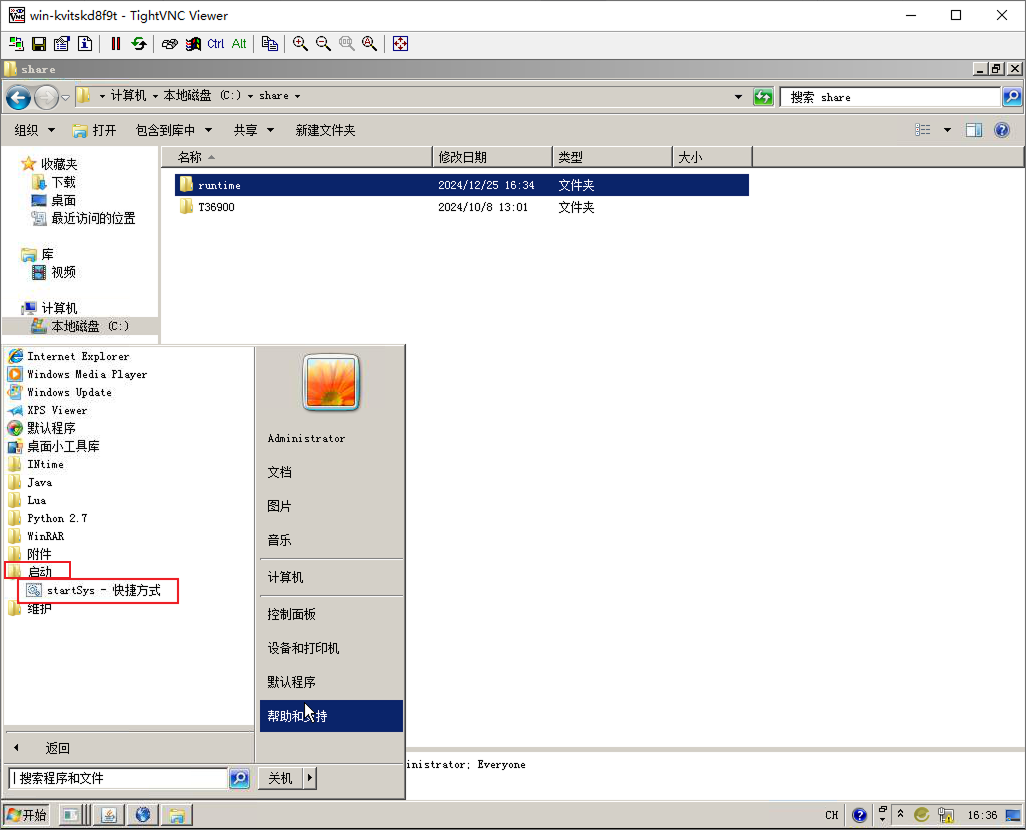Send Ctrl+Esc using the Windows flag icon
Image resolution: width=1026 pixels, height=830 pixels.
click(x=193, y=44)
